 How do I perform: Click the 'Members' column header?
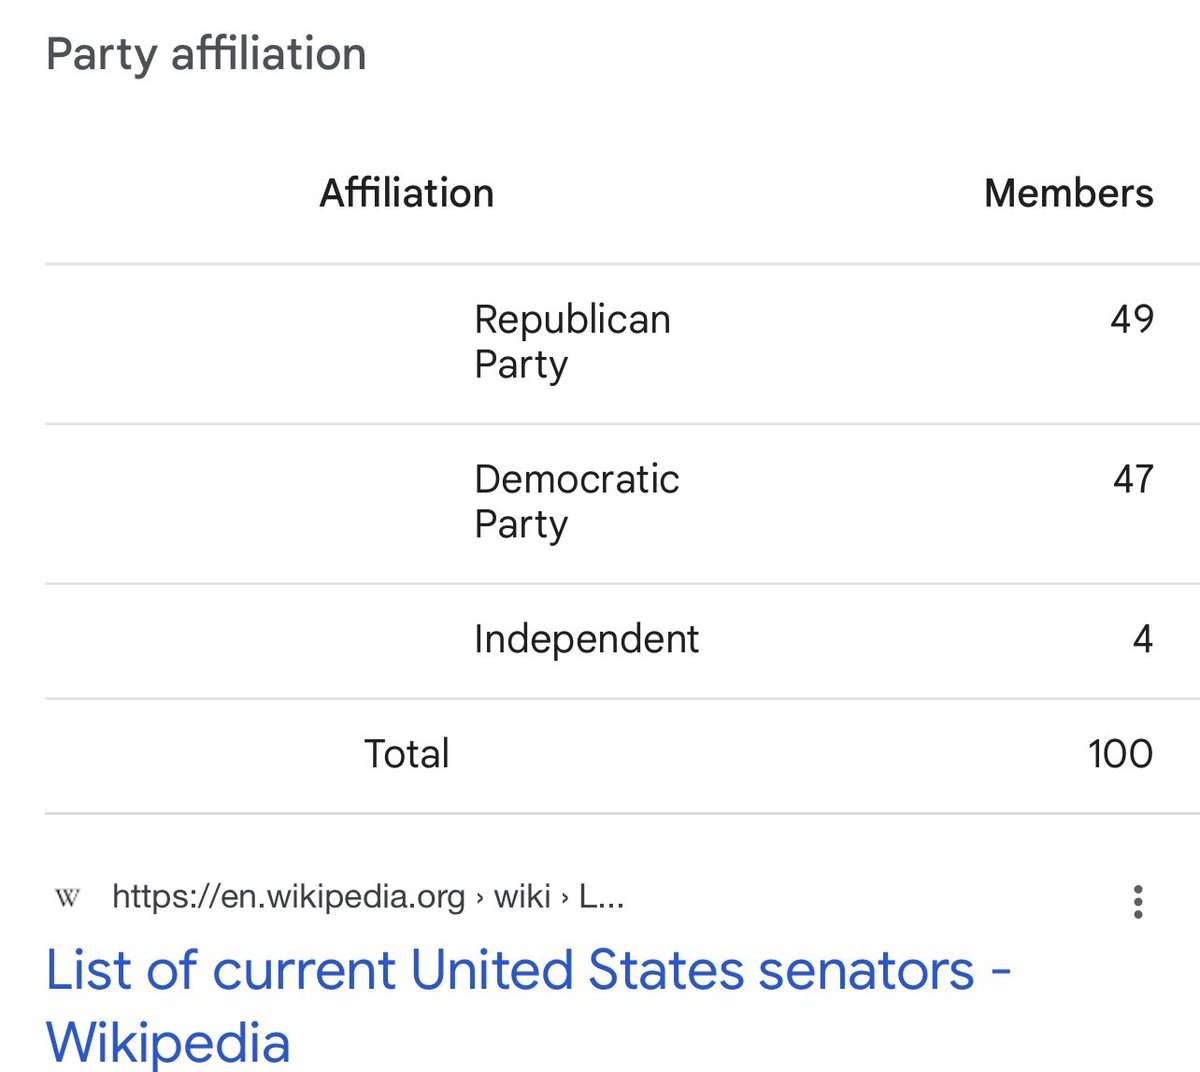pyautogui.click(x=1068, y=193)
